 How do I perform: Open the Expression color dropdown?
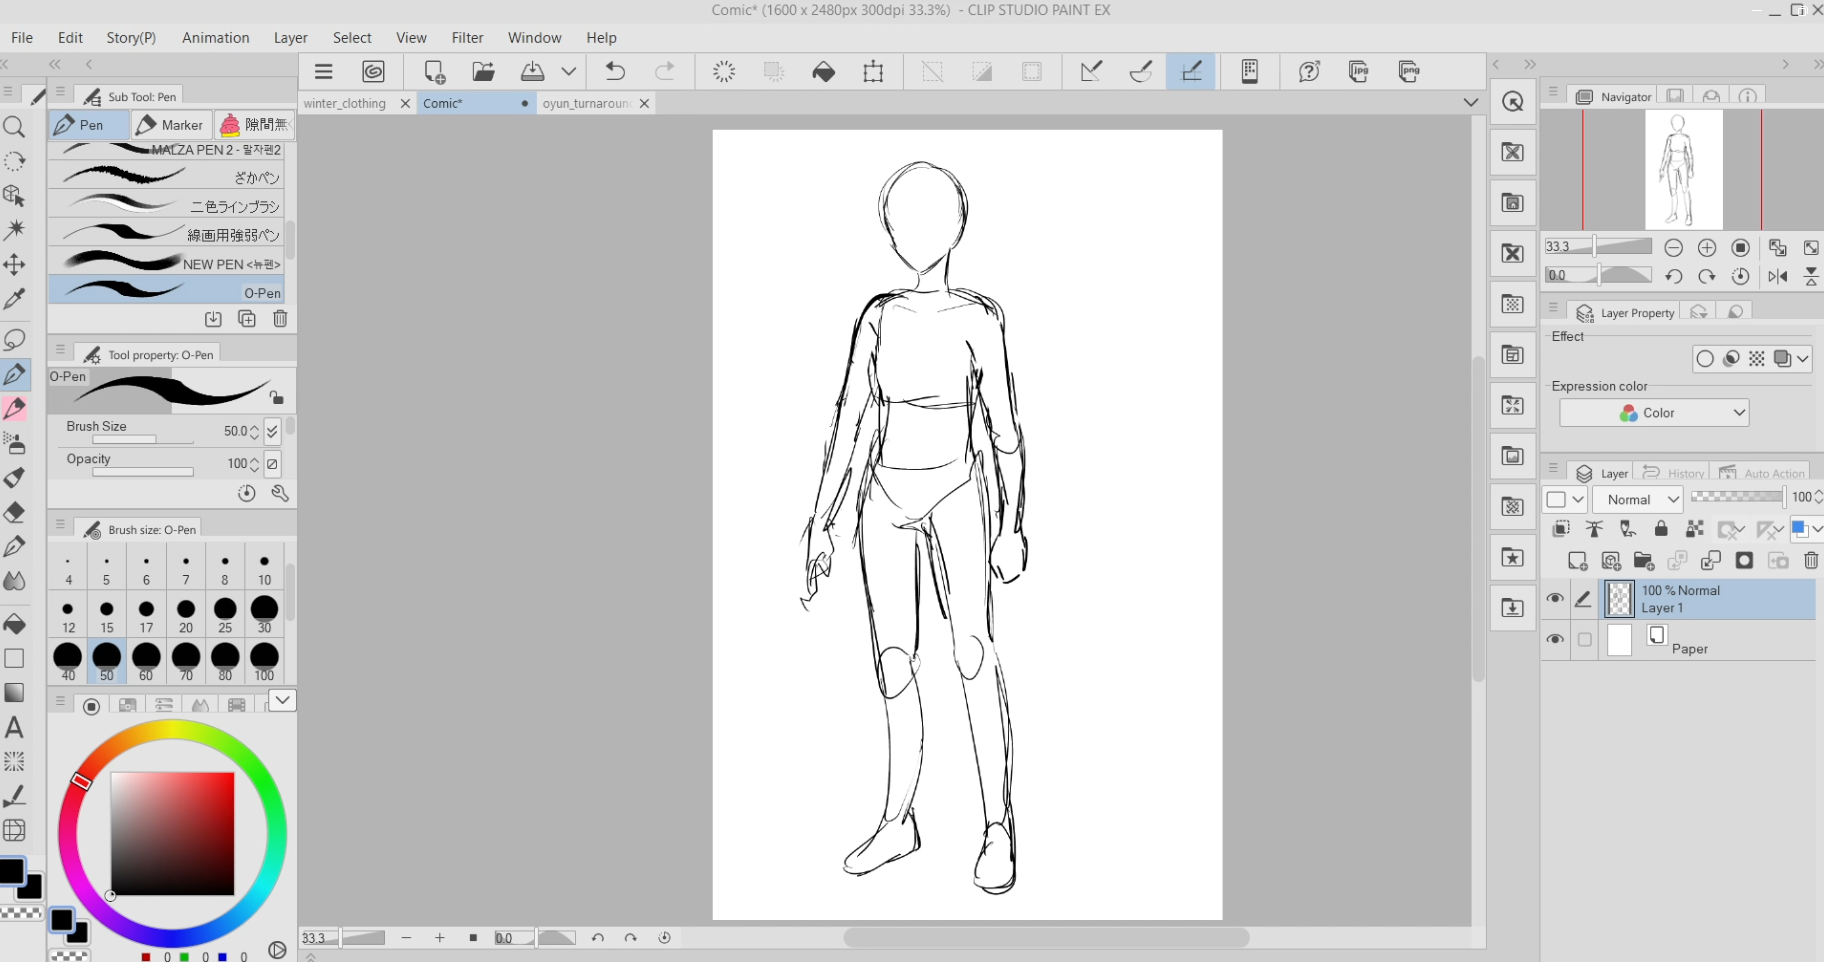point(1654,413)
